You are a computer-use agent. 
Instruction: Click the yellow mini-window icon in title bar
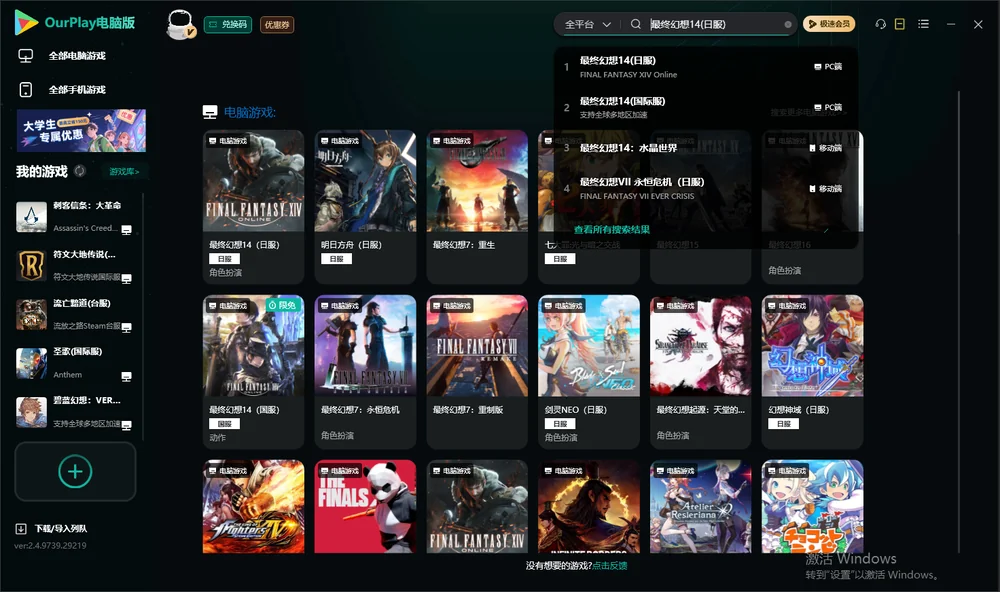pos(900,24)
